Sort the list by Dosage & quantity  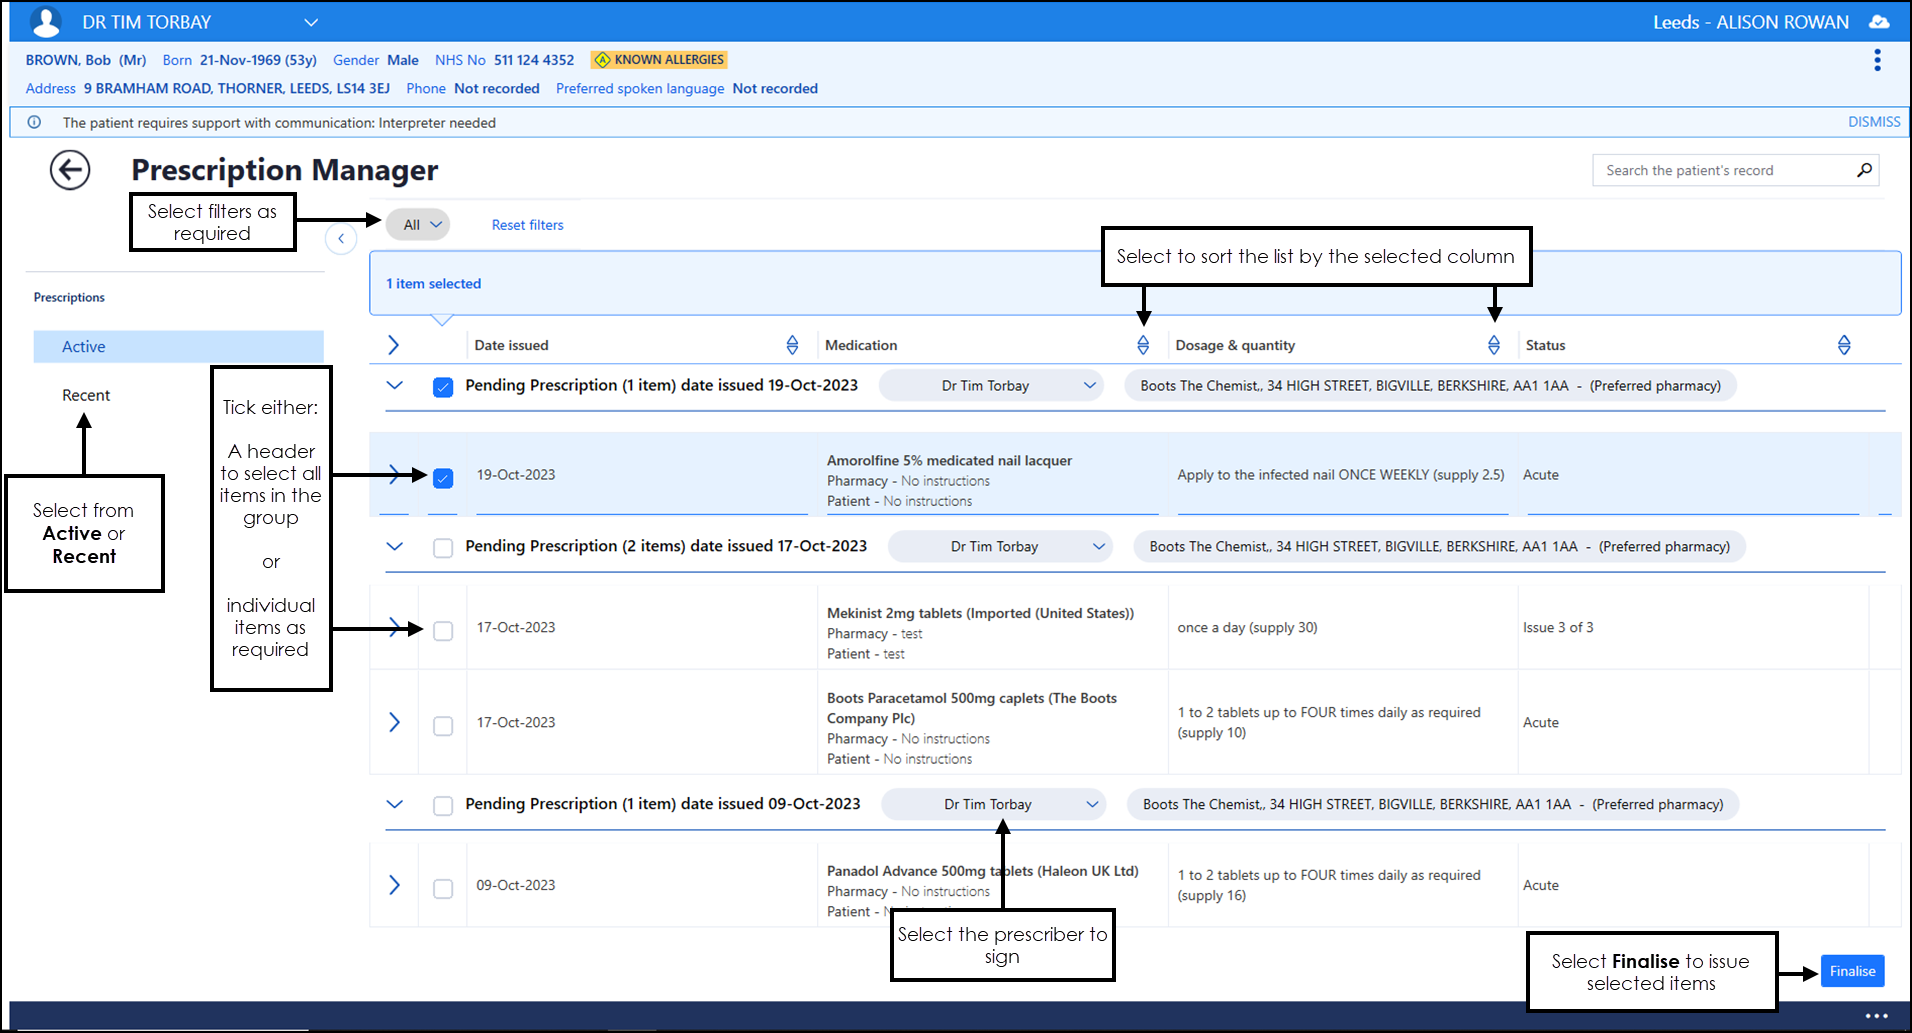click(x=1493, y=345)
